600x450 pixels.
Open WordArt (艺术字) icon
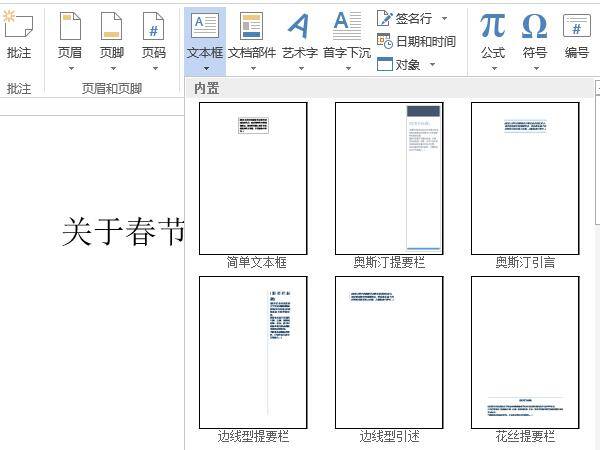[299, 26]
